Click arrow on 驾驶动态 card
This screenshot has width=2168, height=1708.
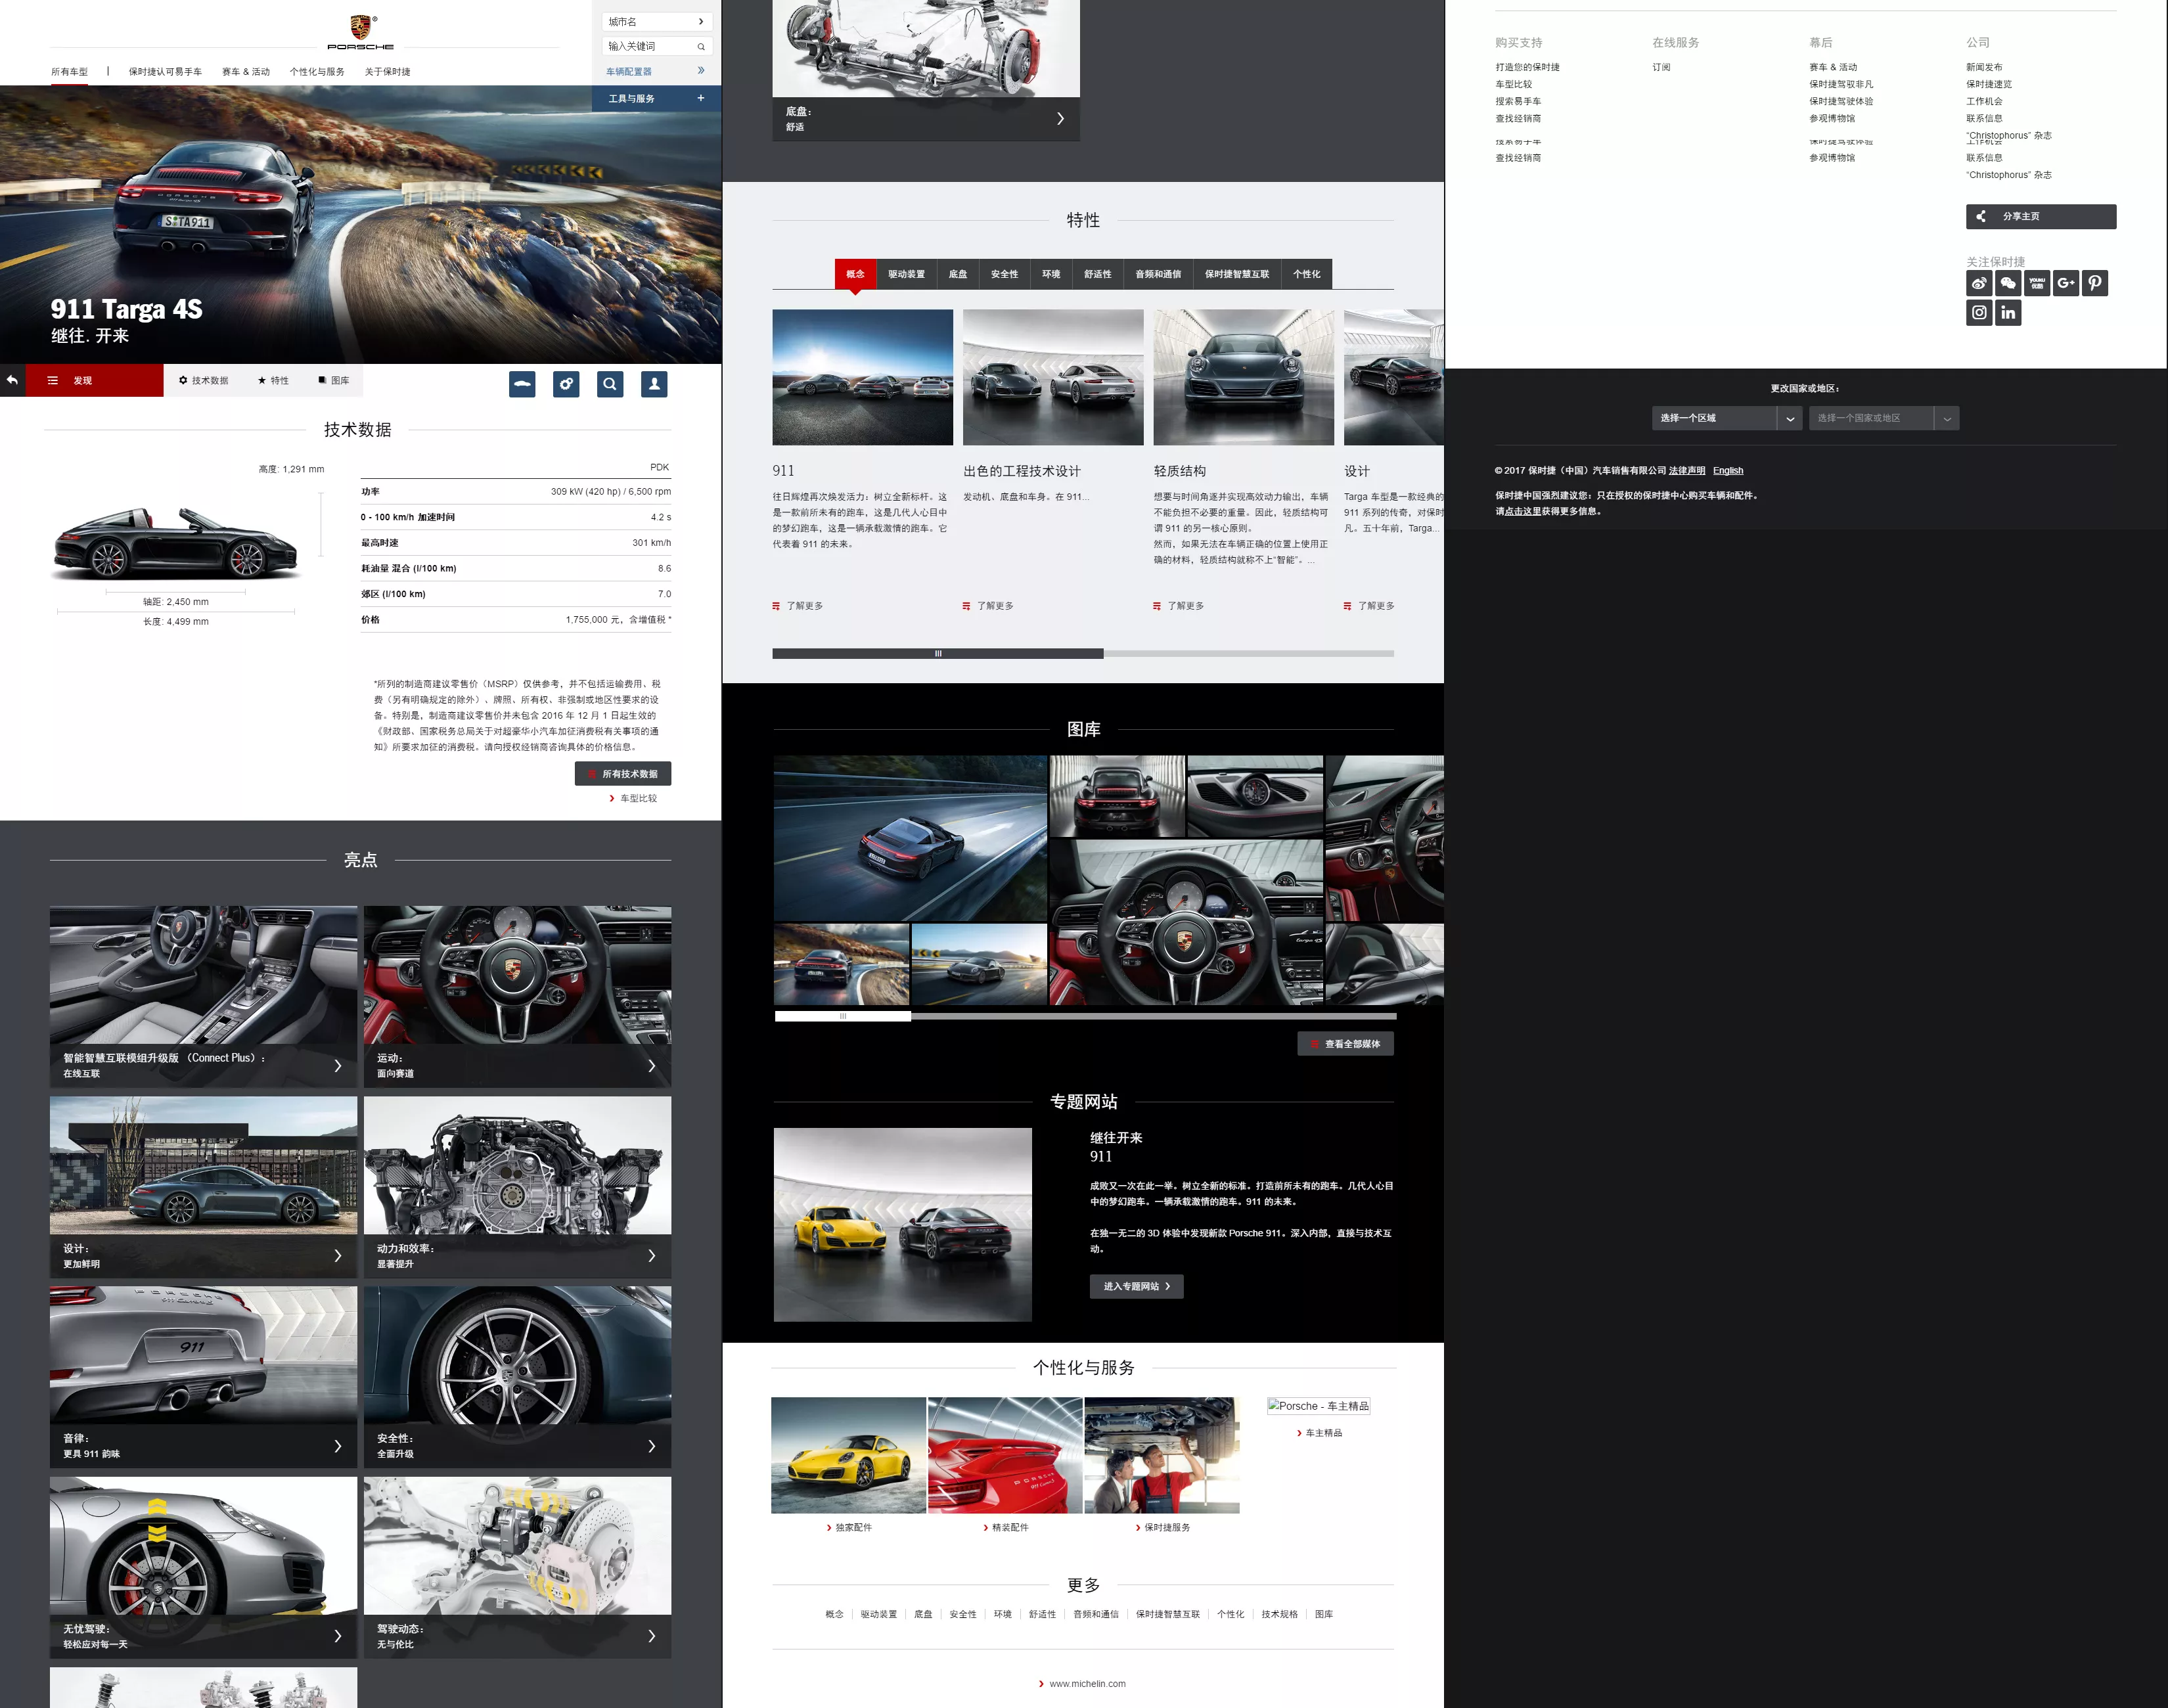(x=652, y=1636)
